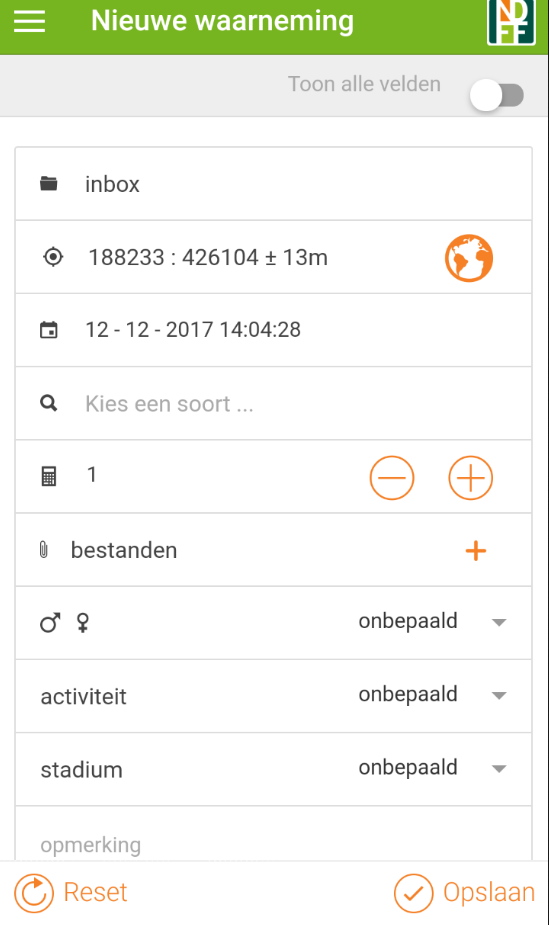Select the inbox folder row
This screenshot has height=925, width=549.
[274, 184]
